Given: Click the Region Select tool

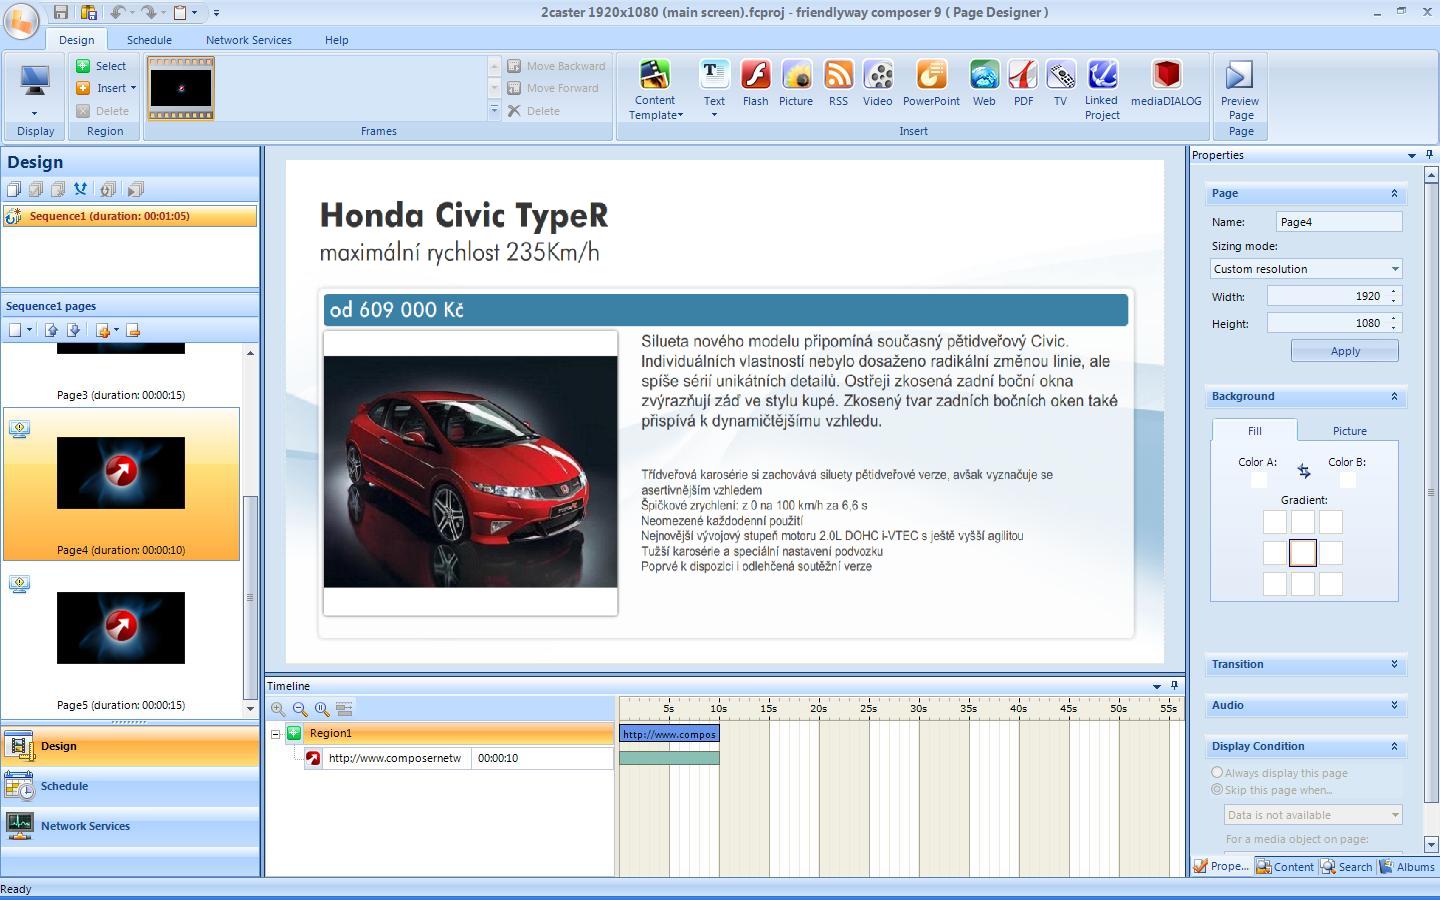Looking at the screenshot, I should (102, 66).
